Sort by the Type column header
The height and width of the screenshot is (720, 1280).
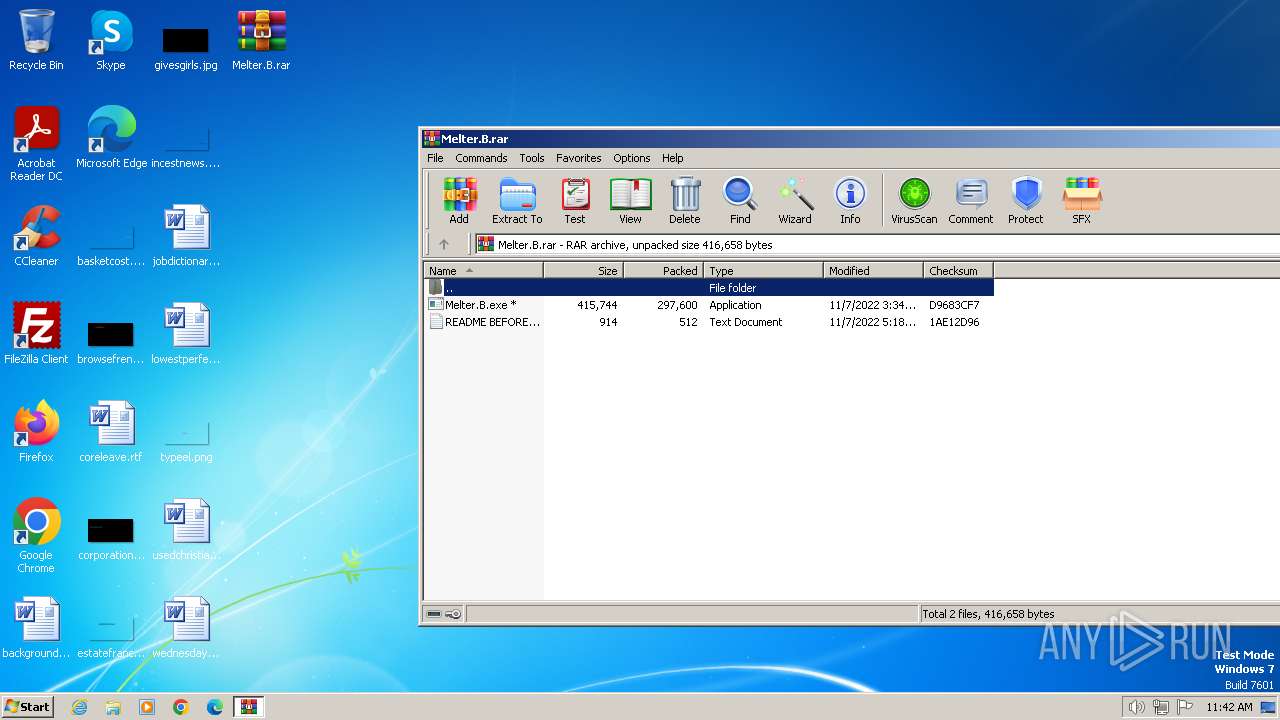coord(764,271)
